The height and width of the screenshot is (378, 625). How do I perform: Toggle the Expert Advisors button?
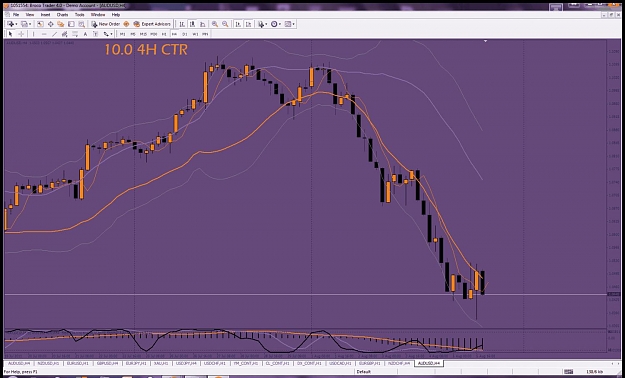pos(152,24)
